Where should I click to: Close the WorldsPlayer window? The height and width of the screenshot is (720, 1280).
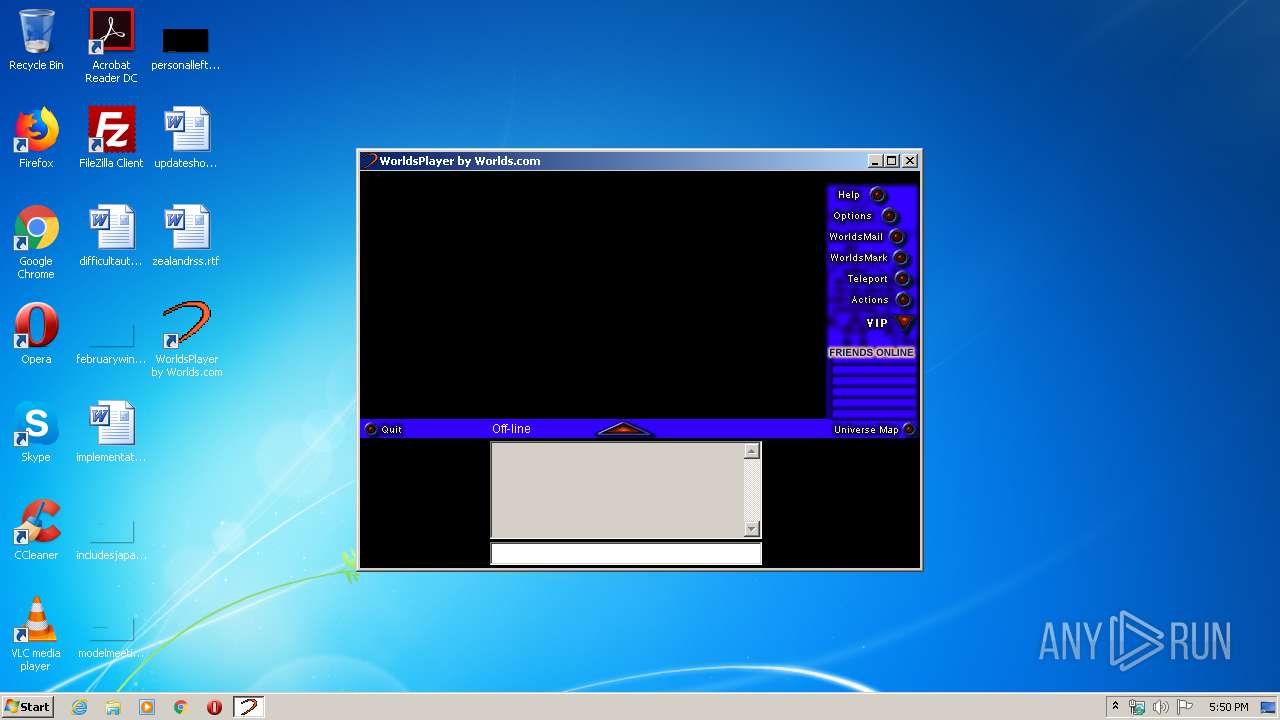(910, 161)
